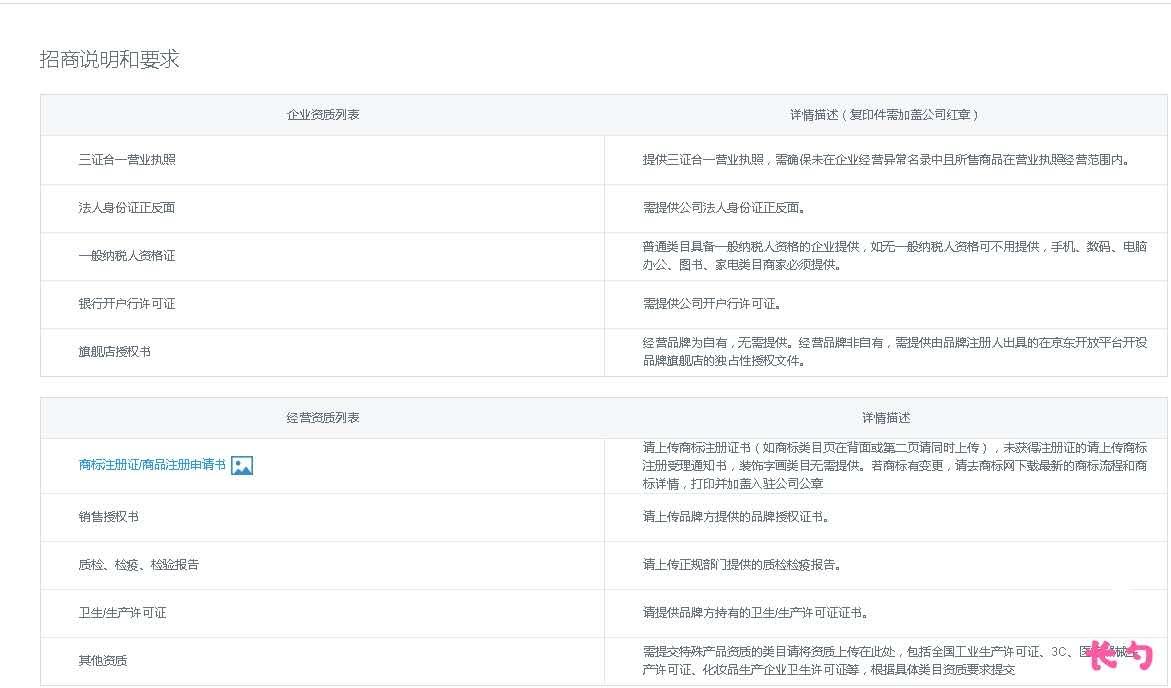The width and height of the screenshot is (1171, 688).
Task: Select the 卫生/生产许可证 row label
Action: [122, 613]
